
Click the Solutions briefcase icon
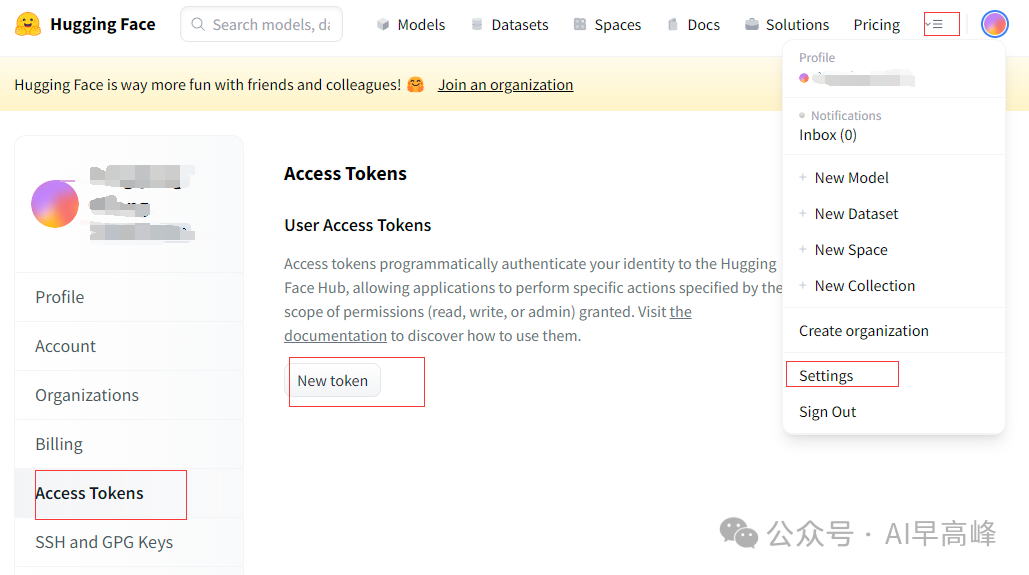[752, 24]
